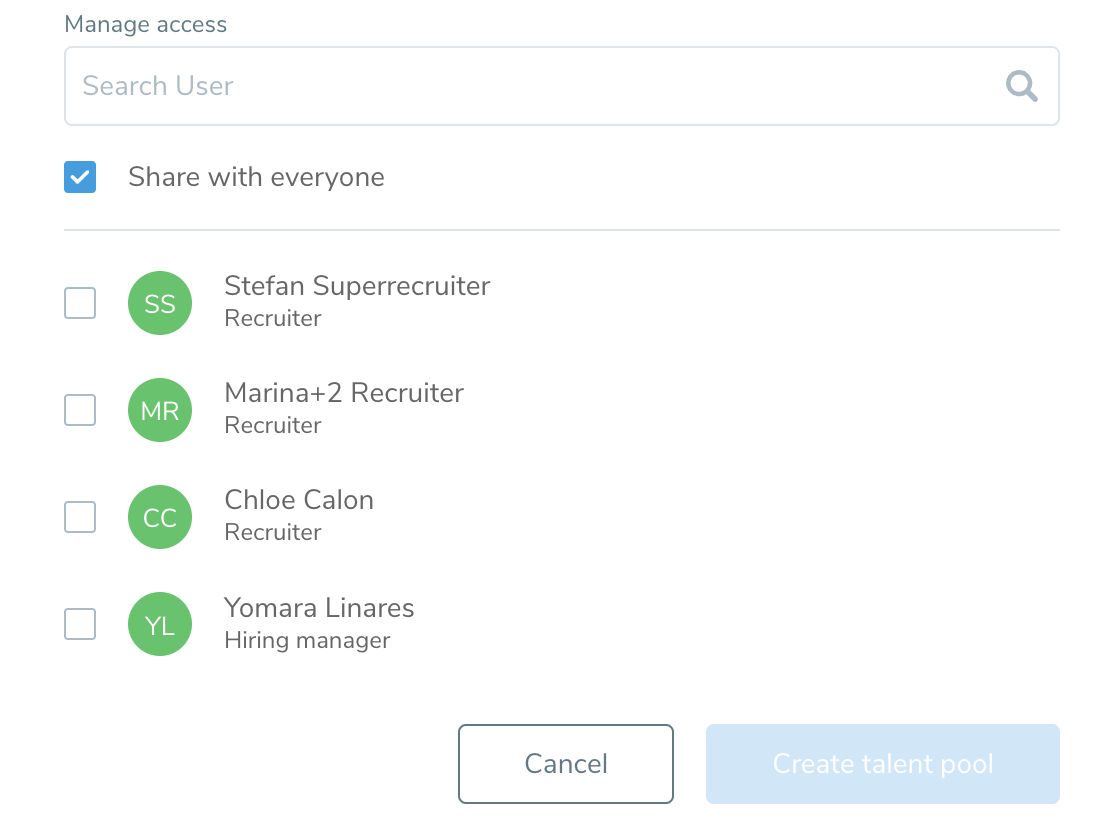Check the box beside Stefan Superrecruiter
Image resolution: width=1120 pixels, height=830 pixels.
(x=80, y=303)
